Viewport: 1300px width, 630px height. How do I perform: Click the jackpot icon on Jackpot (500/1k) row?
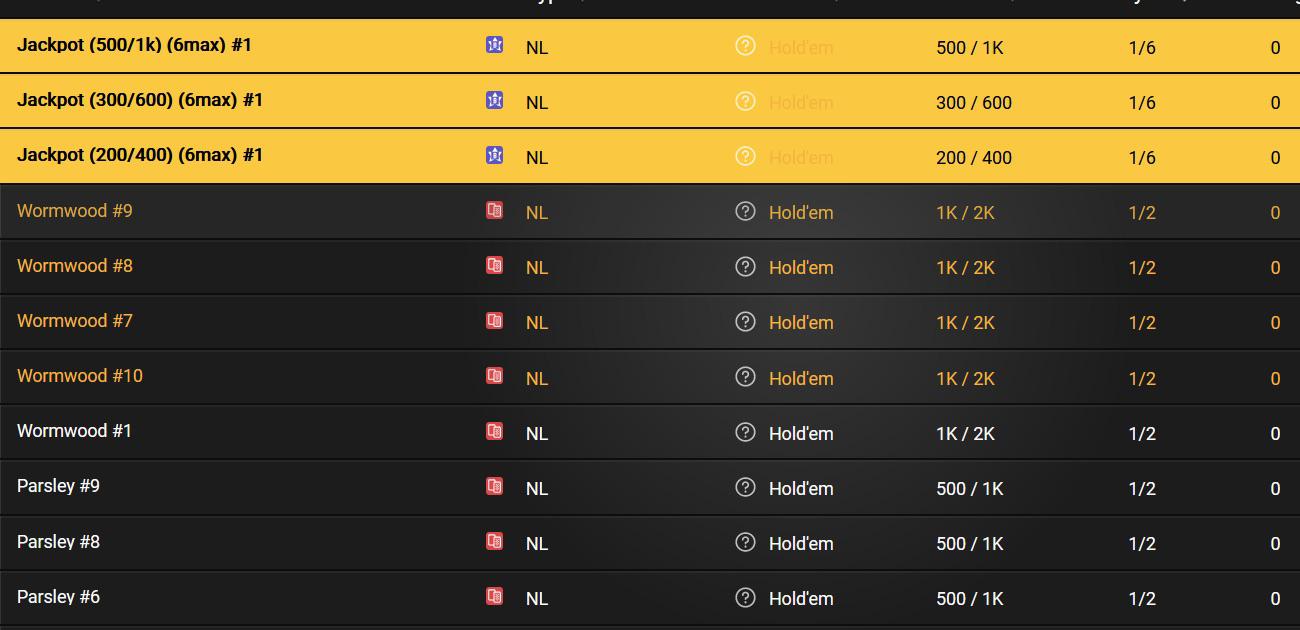click(x=495, y=46)
